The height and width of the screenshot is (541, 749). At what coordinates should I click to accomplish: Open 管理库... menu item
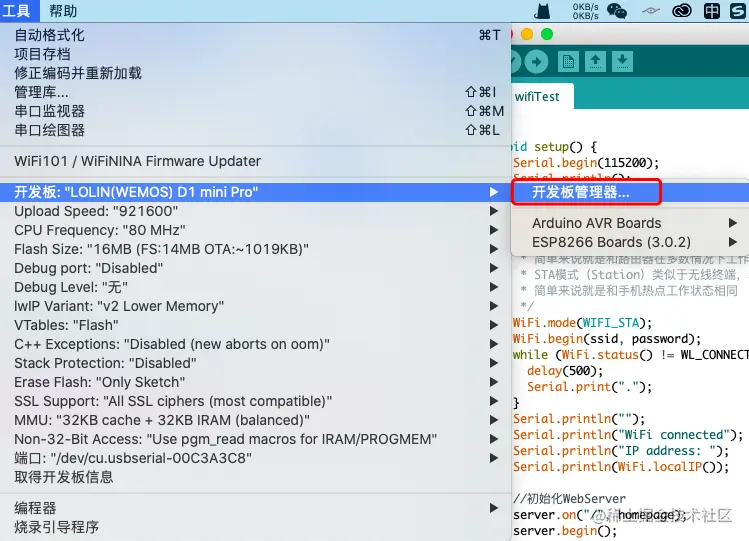[256, 92]
